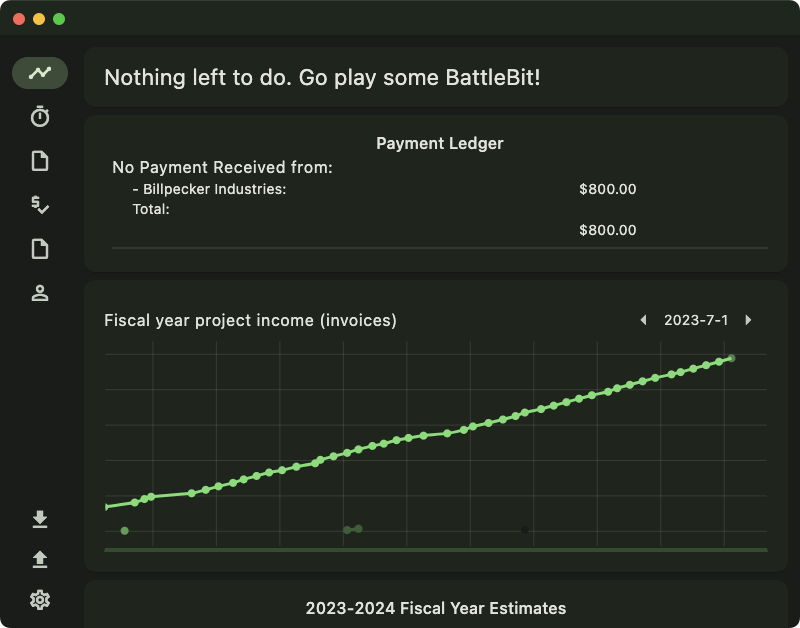This screenshot has width=800, height=628.
Task: Click the 2023-2024 Fiscal Year Estimates heading
Action: tap(435, 608)
